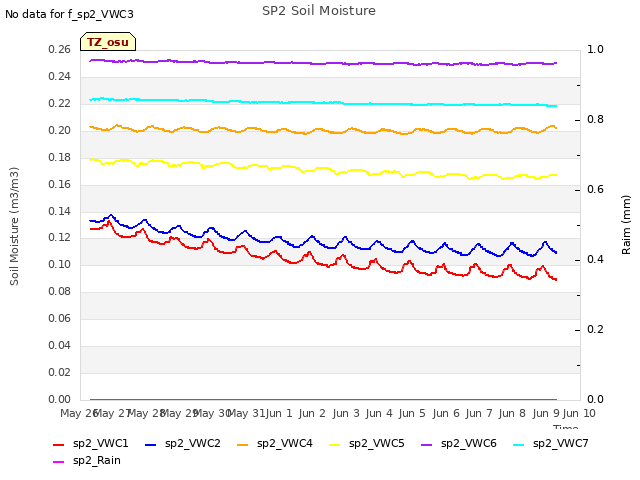The width and height of the screenshot is (640, 480).
Task: Click the 1.0 right axis value
Action: [595, 50]
